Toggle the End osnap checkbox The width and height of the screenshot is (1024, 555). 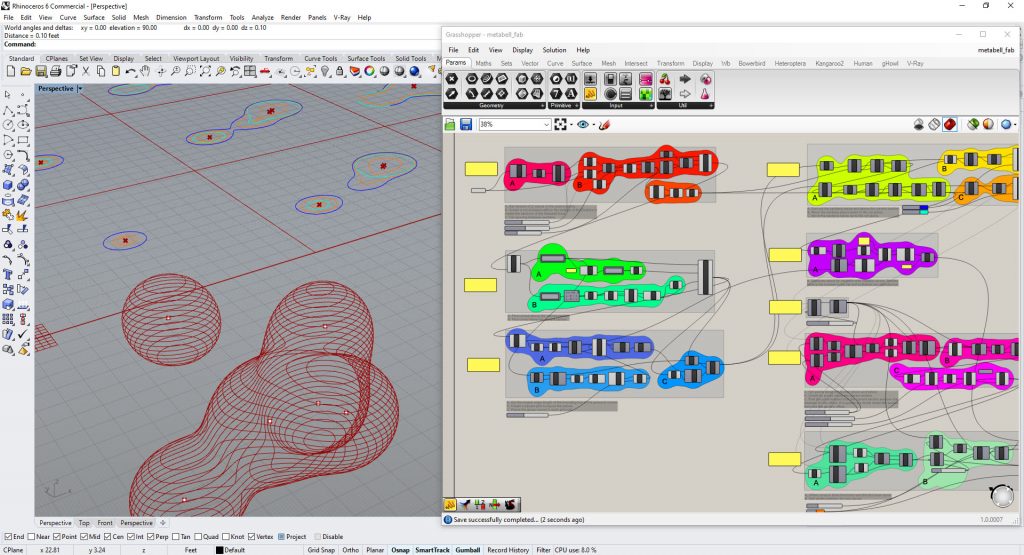[8, 537]
